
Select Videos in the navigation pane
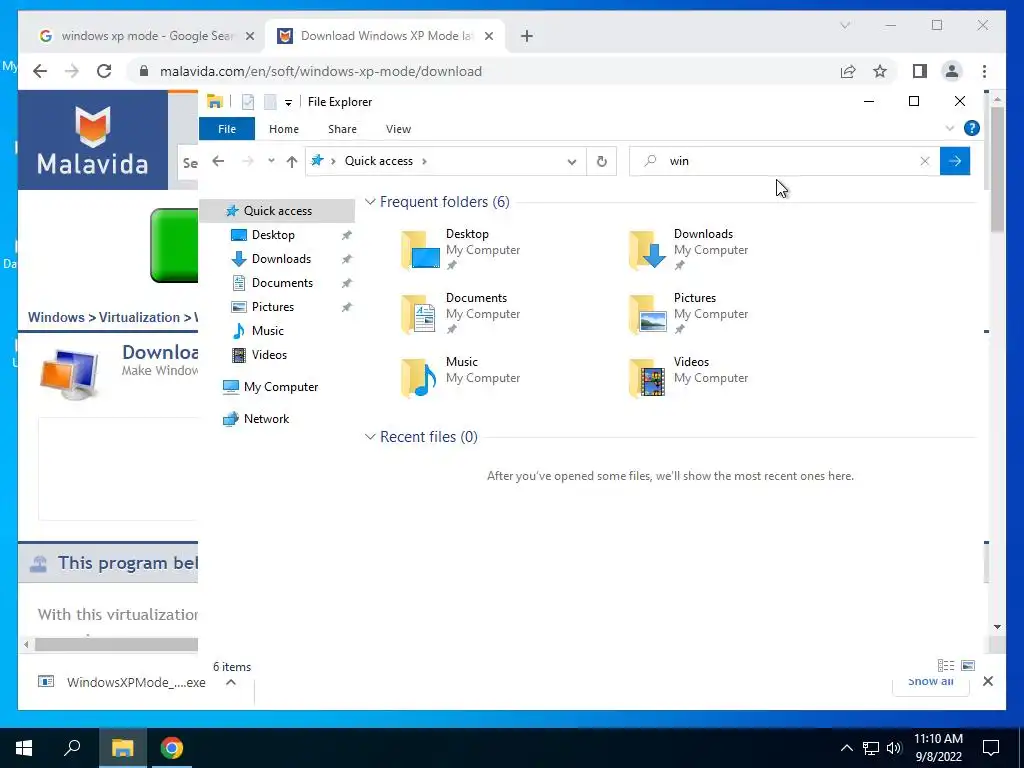coord(269,355)
